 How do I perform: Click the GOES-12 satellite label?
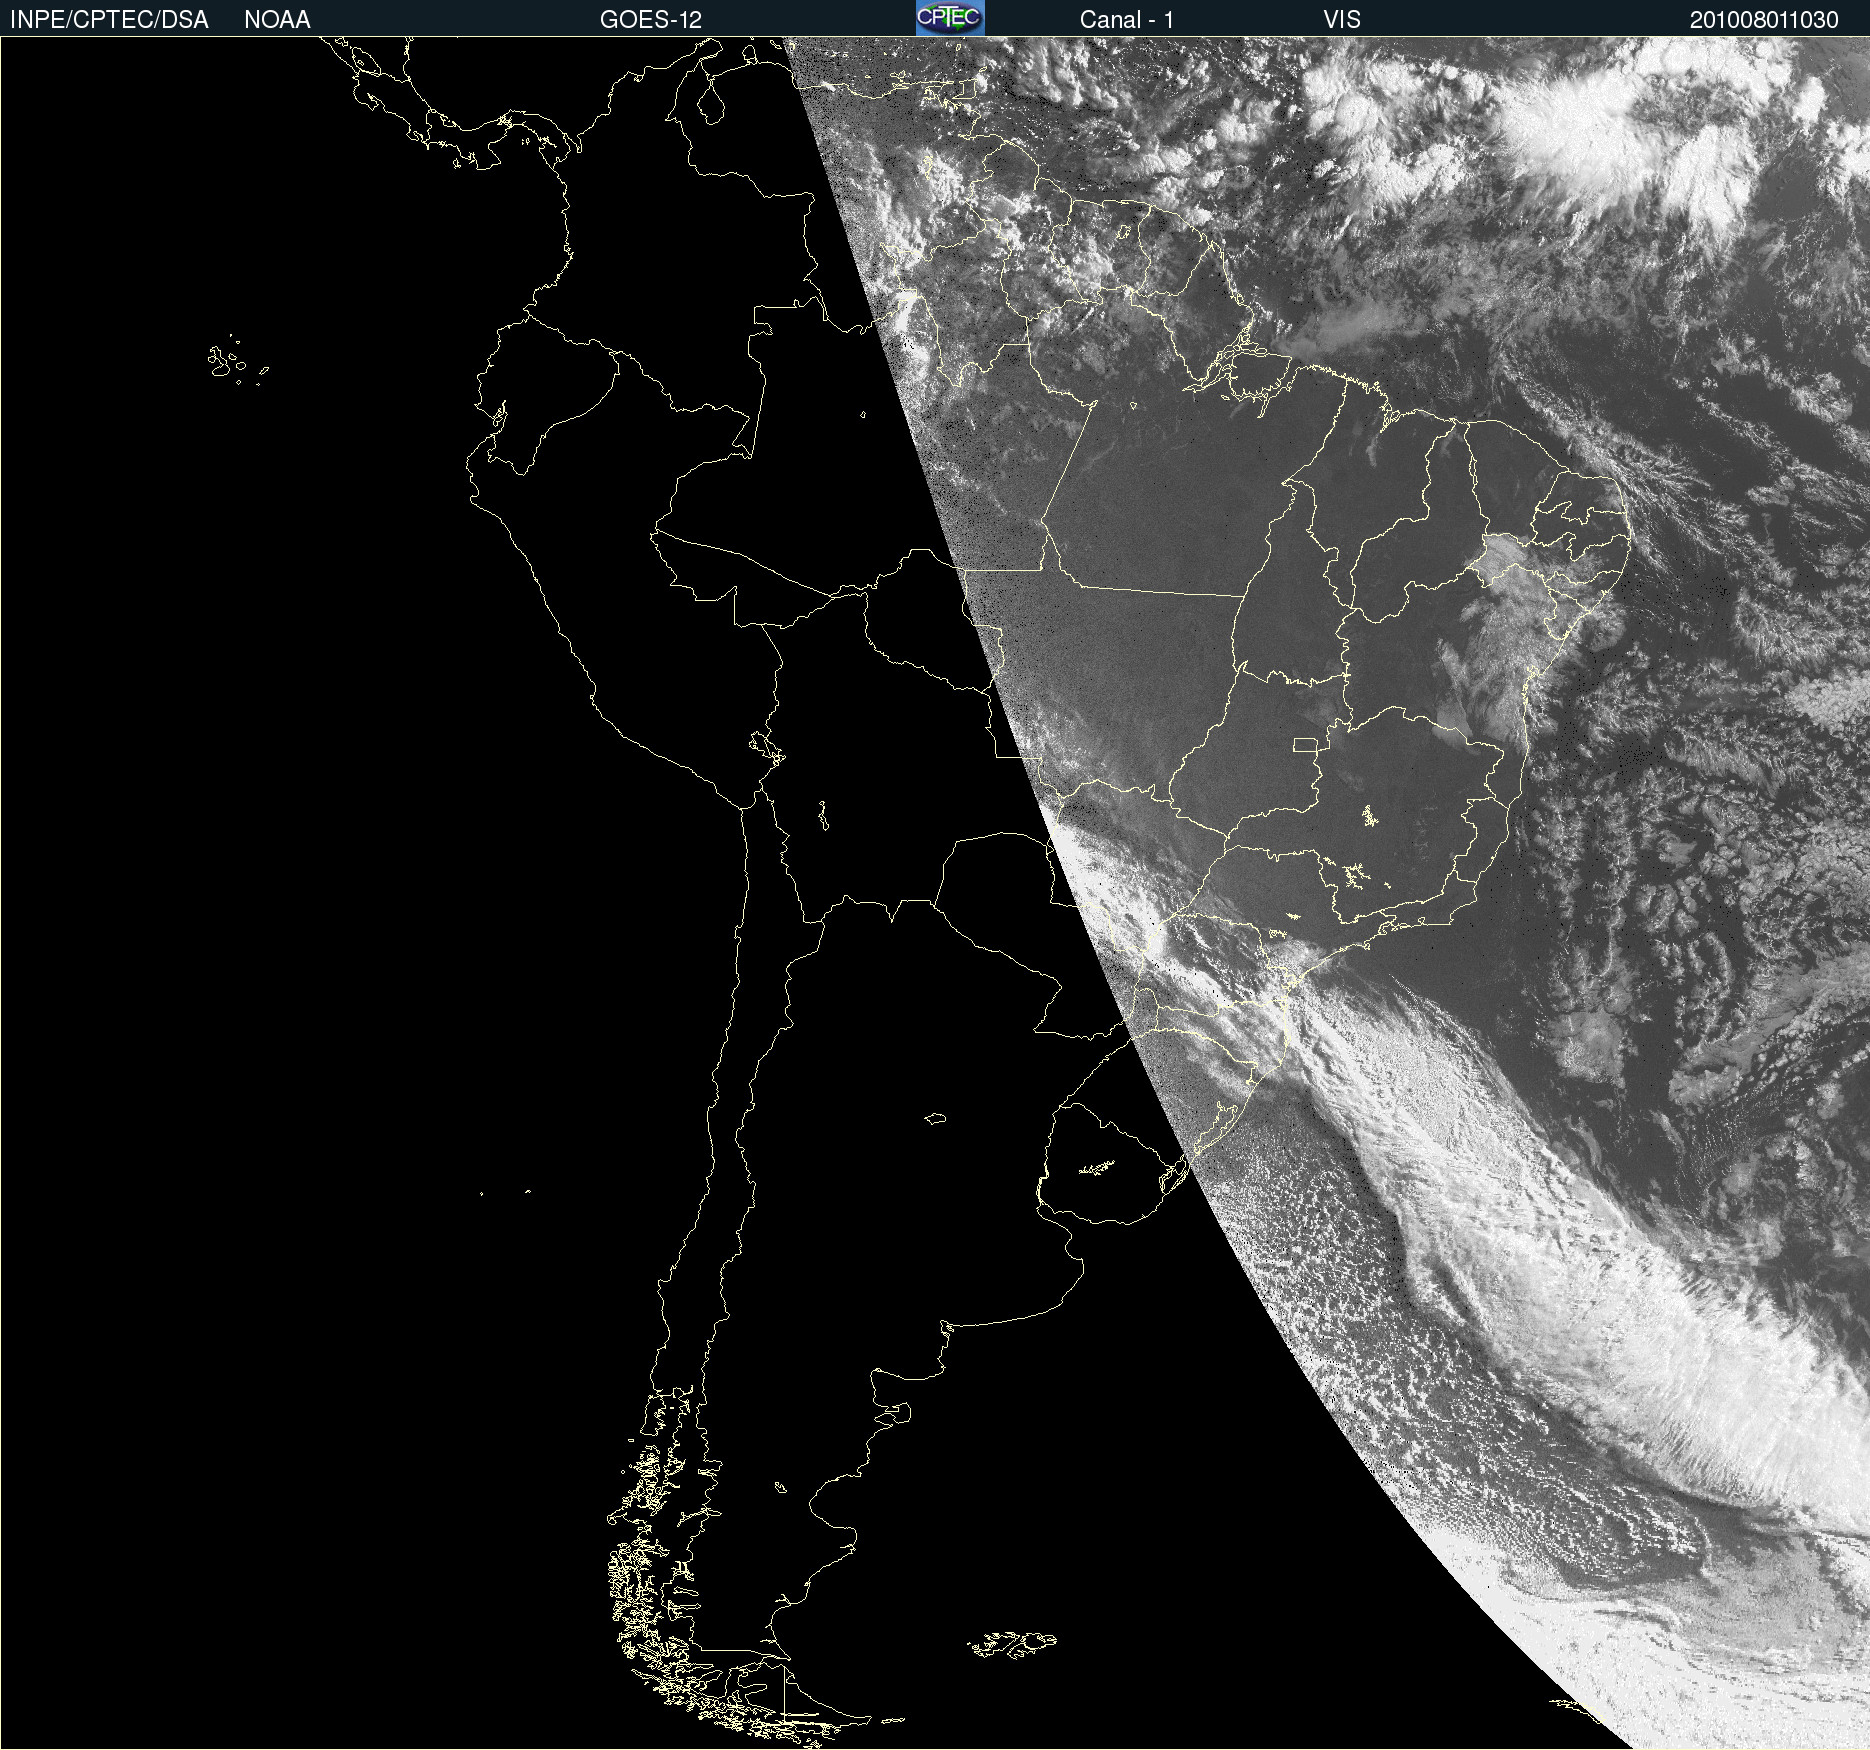click(x=651, y=20)
